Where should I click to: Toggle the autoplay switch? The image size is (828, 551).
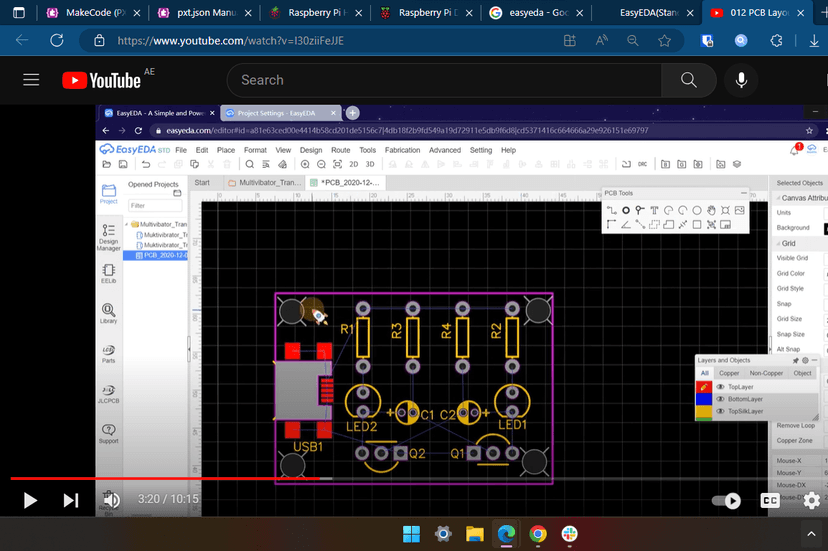click(x=727, y=500)
